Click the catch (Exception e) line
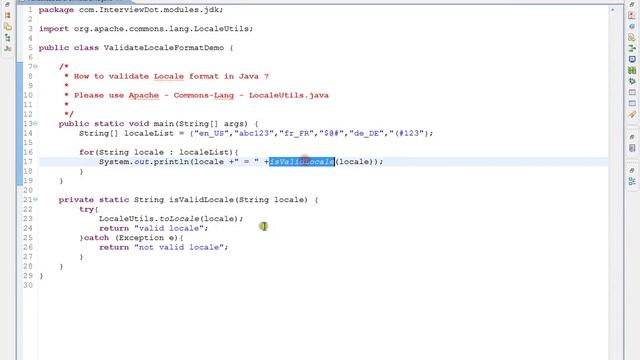Viewport: 640px width, 360px height. click(131, 238)
